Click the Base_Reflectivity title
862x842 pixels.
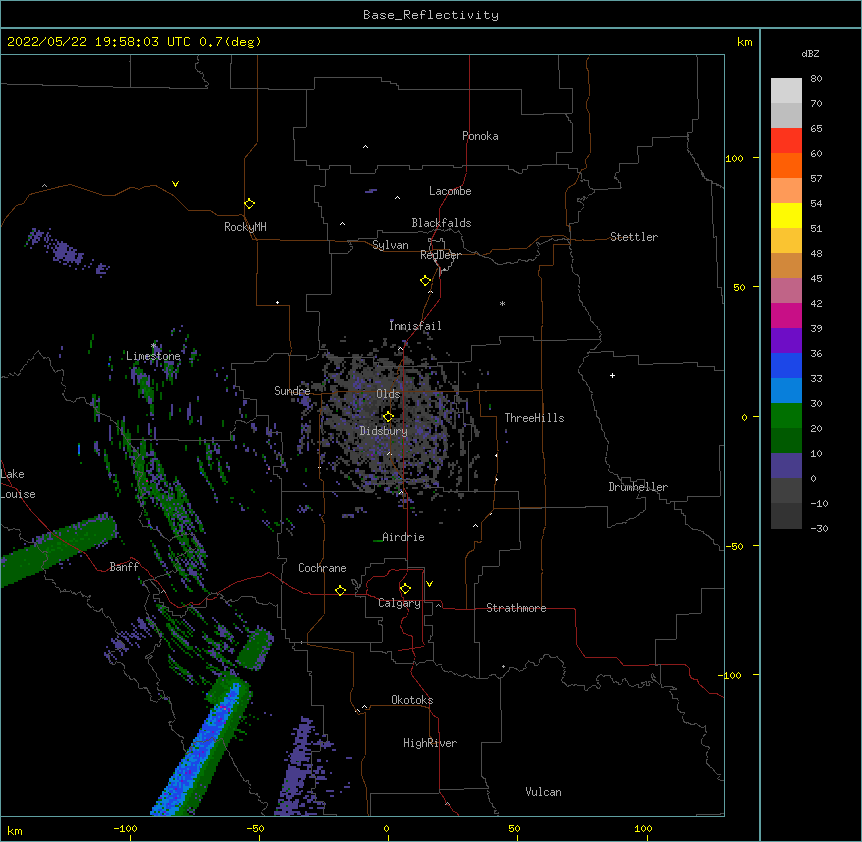(x=431, y=15)
